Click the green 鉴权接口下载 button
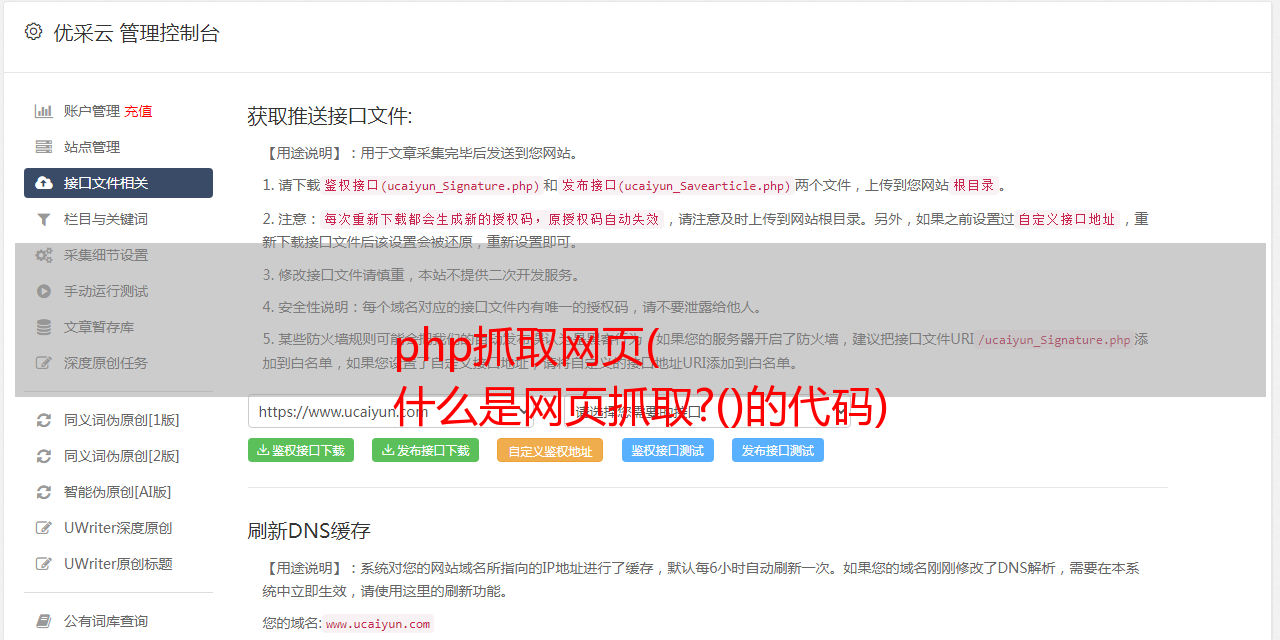This screenshot has width=1280, height=640. (x=300, y=450)
